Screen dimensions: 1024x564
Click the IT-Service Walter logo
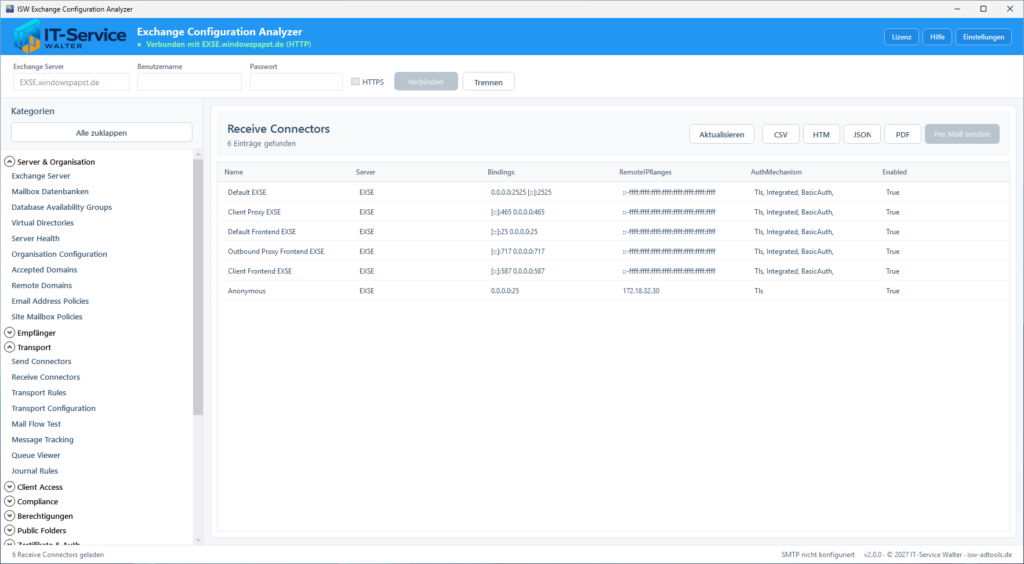point(69,37)
